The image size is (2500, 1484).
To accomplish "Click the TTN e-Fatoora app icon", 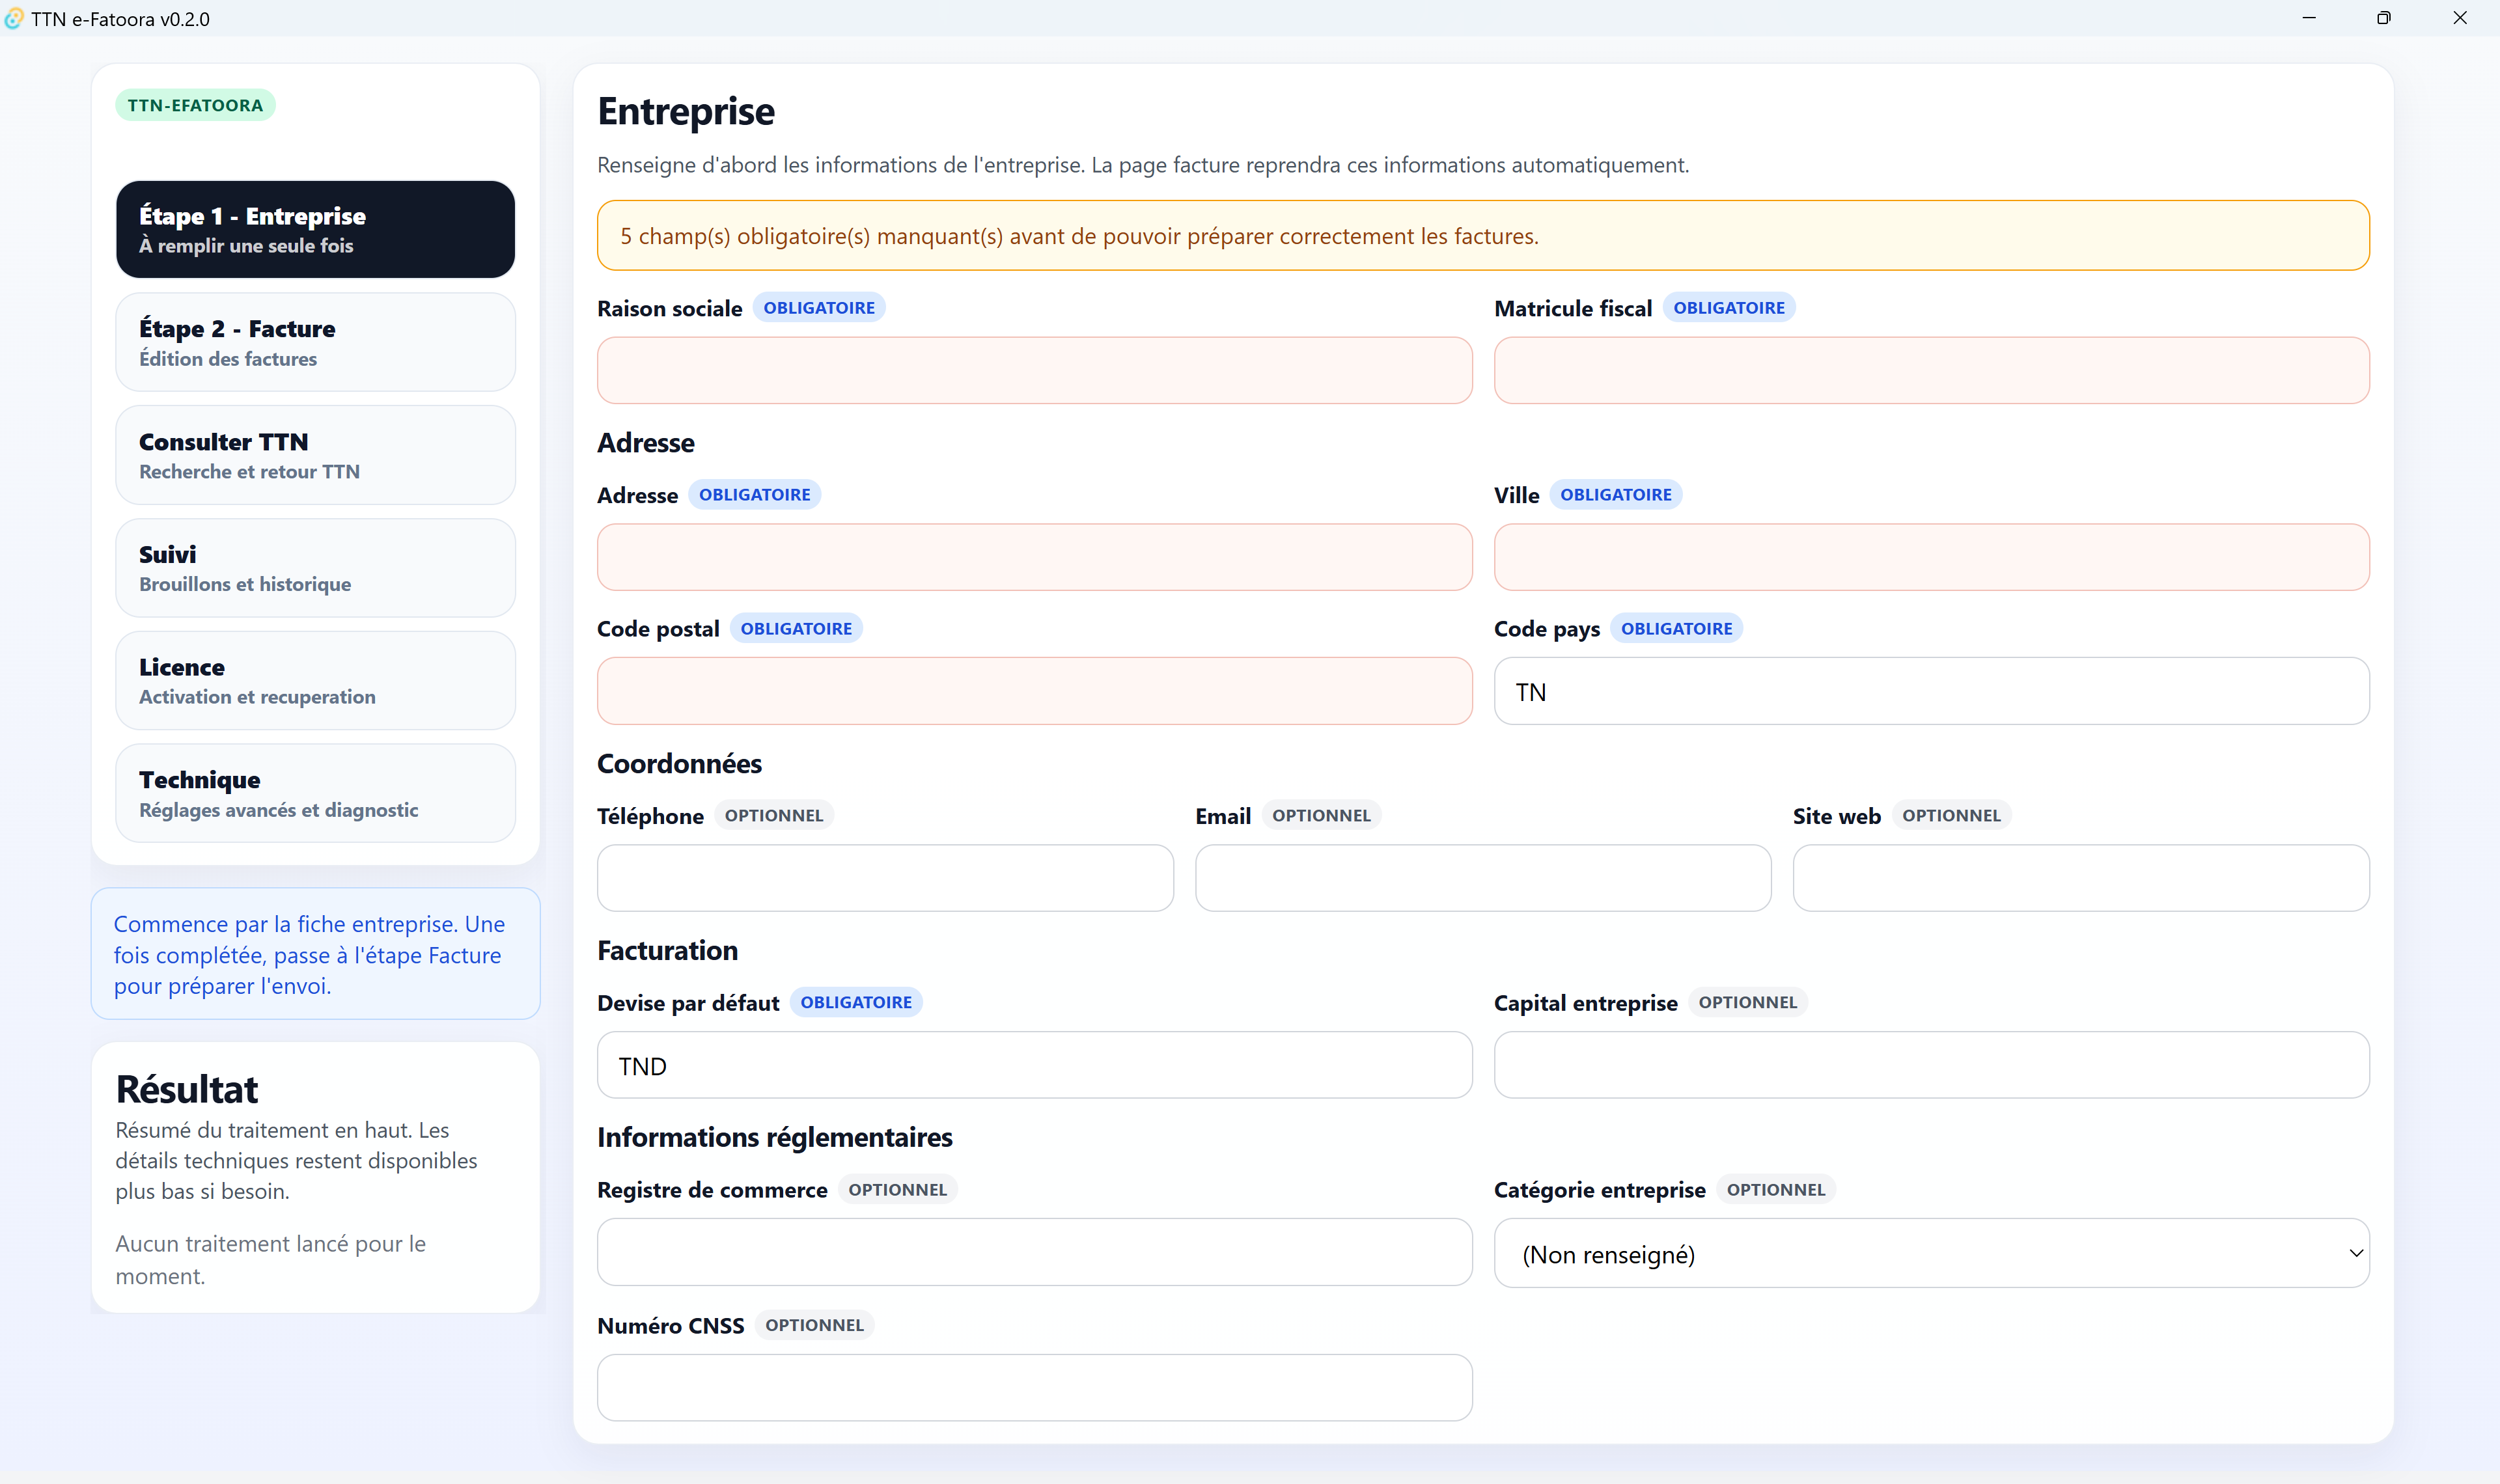I will [13, 18].
